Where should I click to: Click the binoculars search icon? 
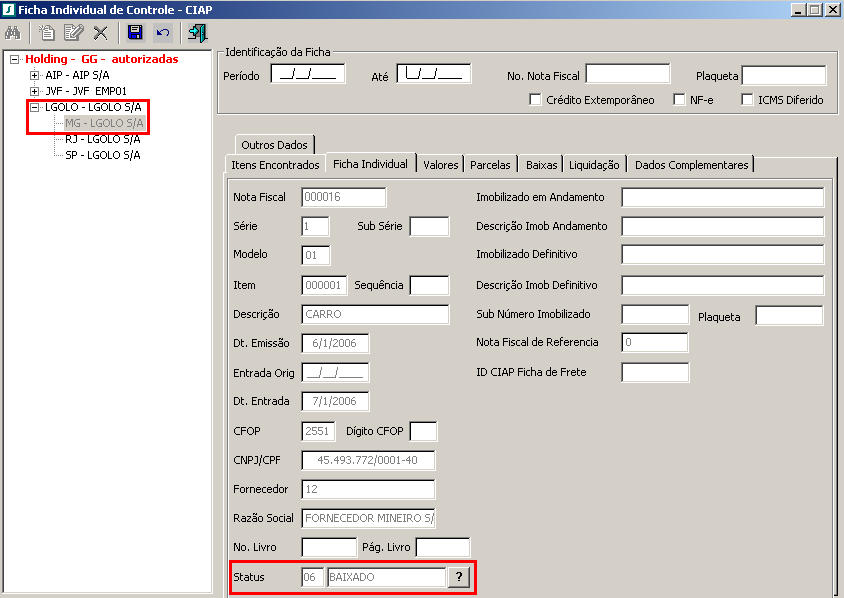coord(14,33)
